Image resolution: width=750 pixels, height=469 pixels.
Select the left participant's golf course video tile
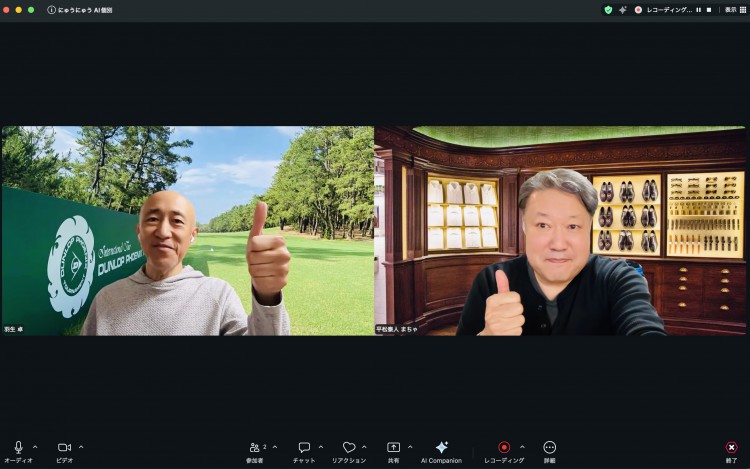(187, 230)
